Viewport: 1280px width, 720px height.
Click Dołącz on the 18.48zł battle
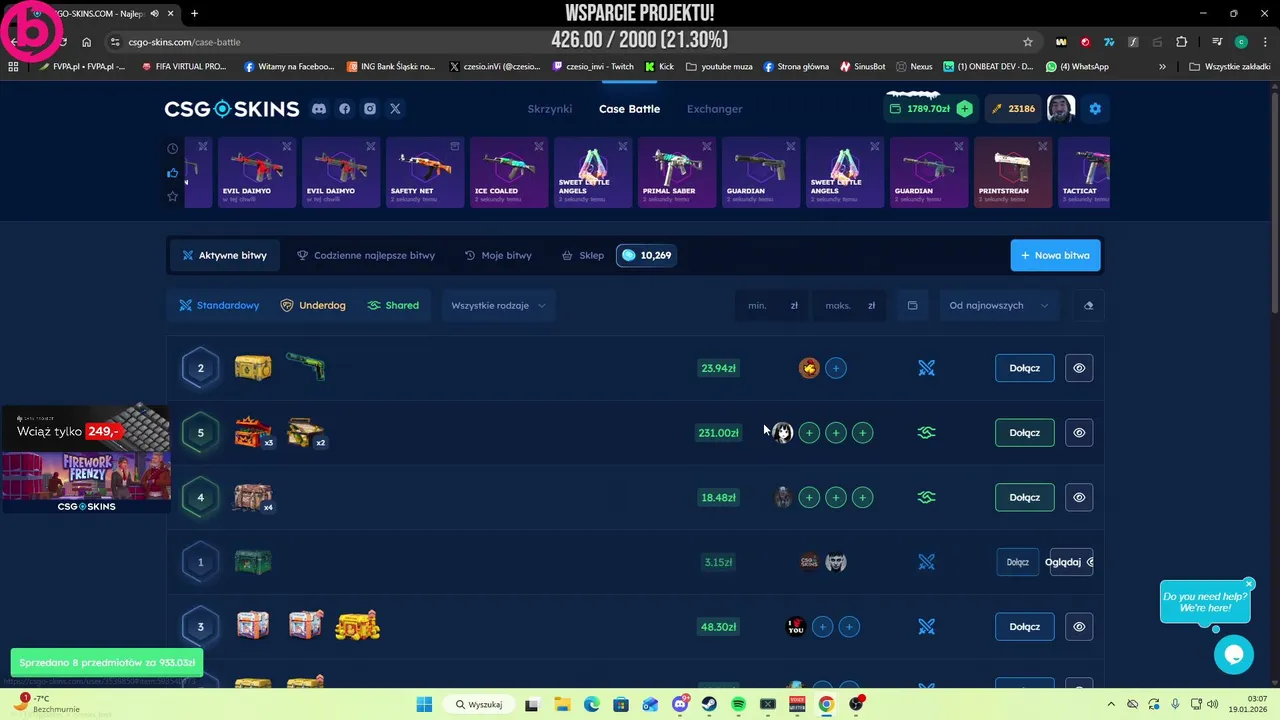click(1024, 497)
